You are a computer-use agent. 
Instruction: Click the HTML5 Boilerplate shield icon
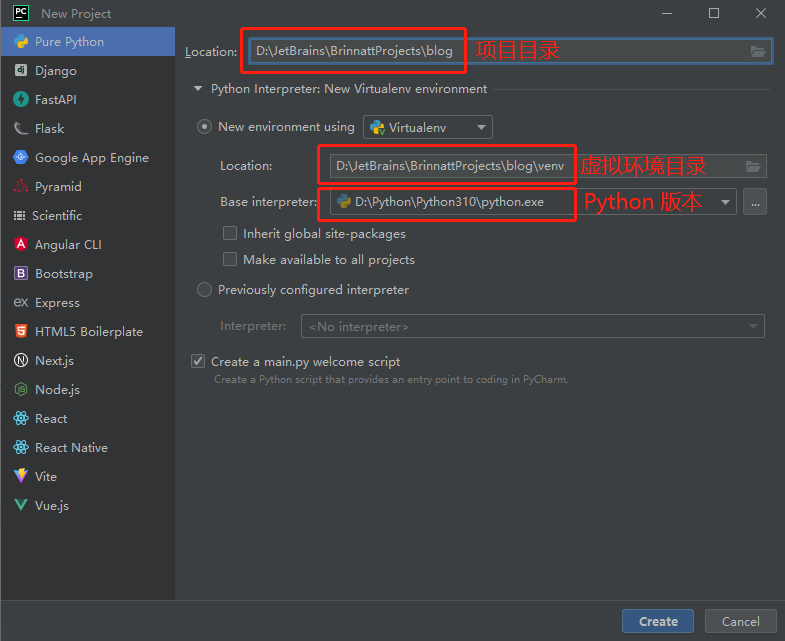click(x=21, y=331)
